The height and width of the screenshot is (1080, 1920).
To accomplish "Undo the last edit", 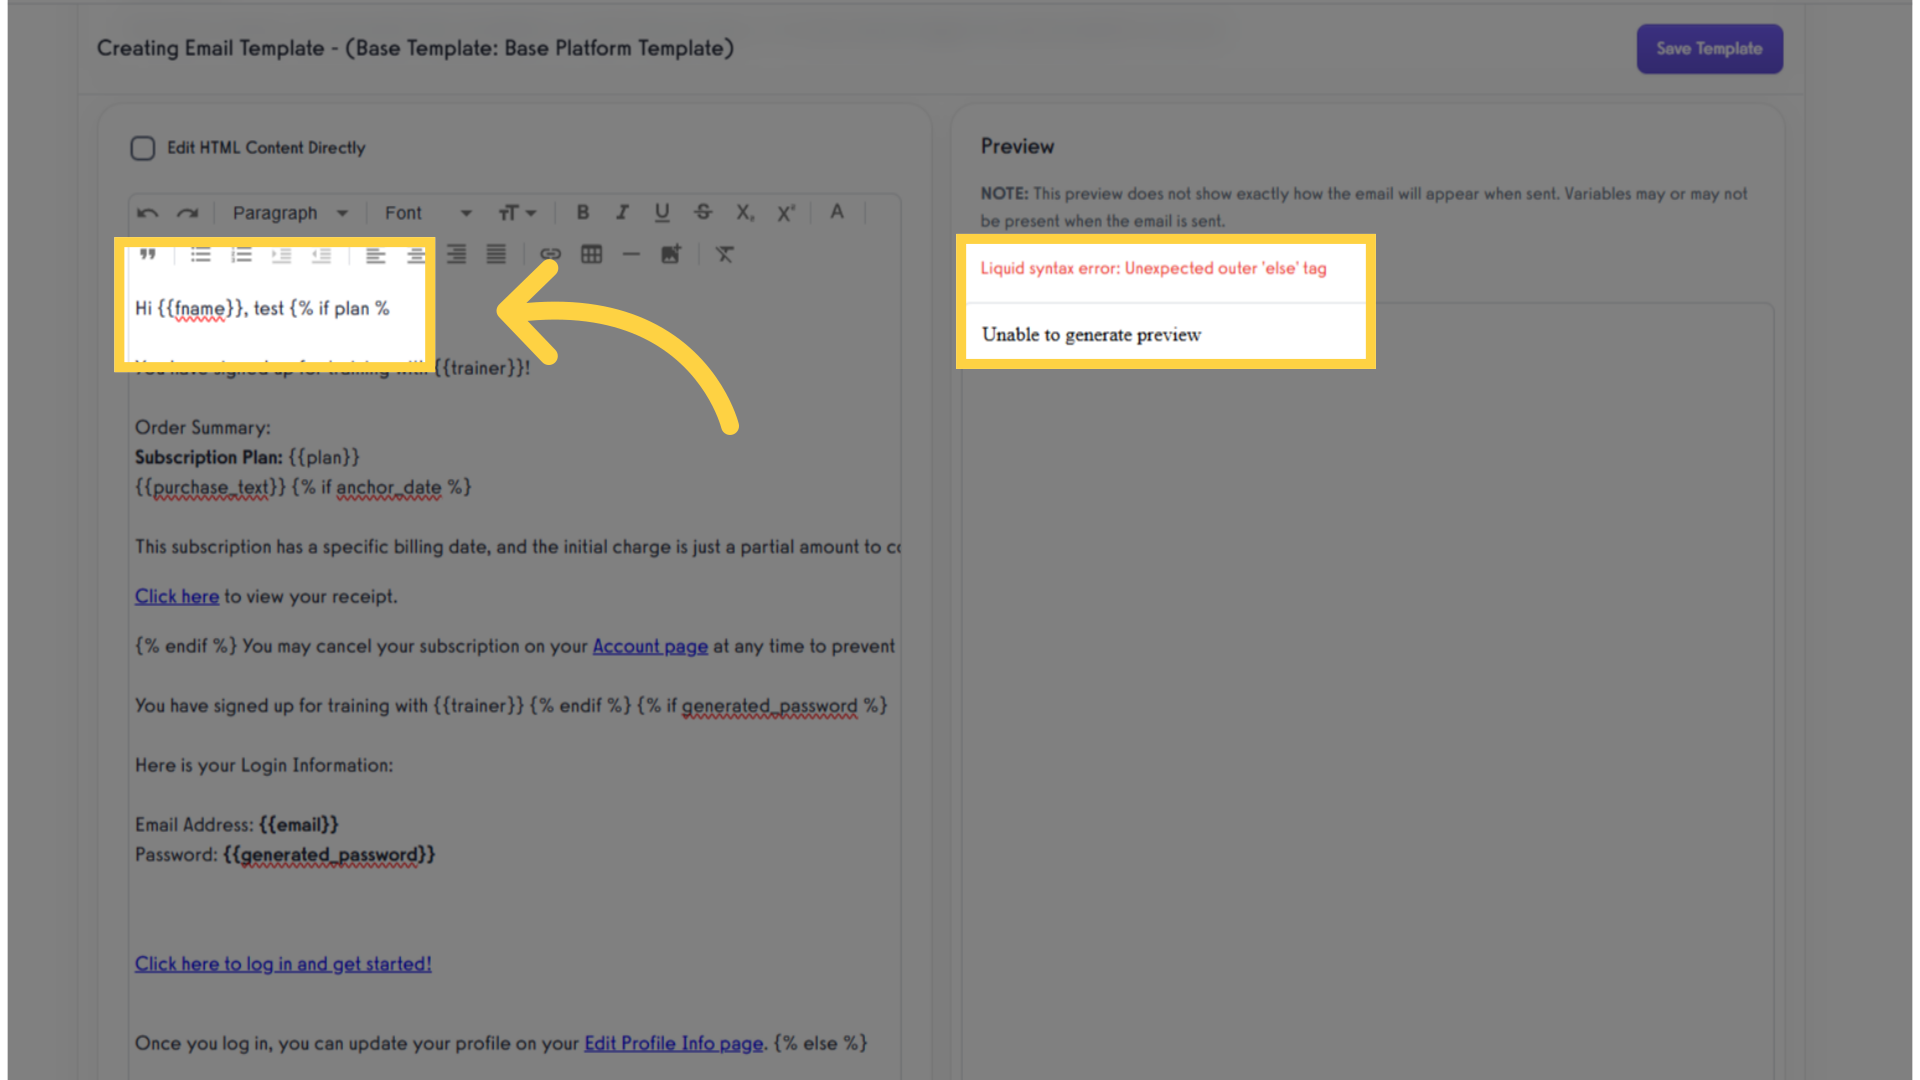I will point(148,213).
